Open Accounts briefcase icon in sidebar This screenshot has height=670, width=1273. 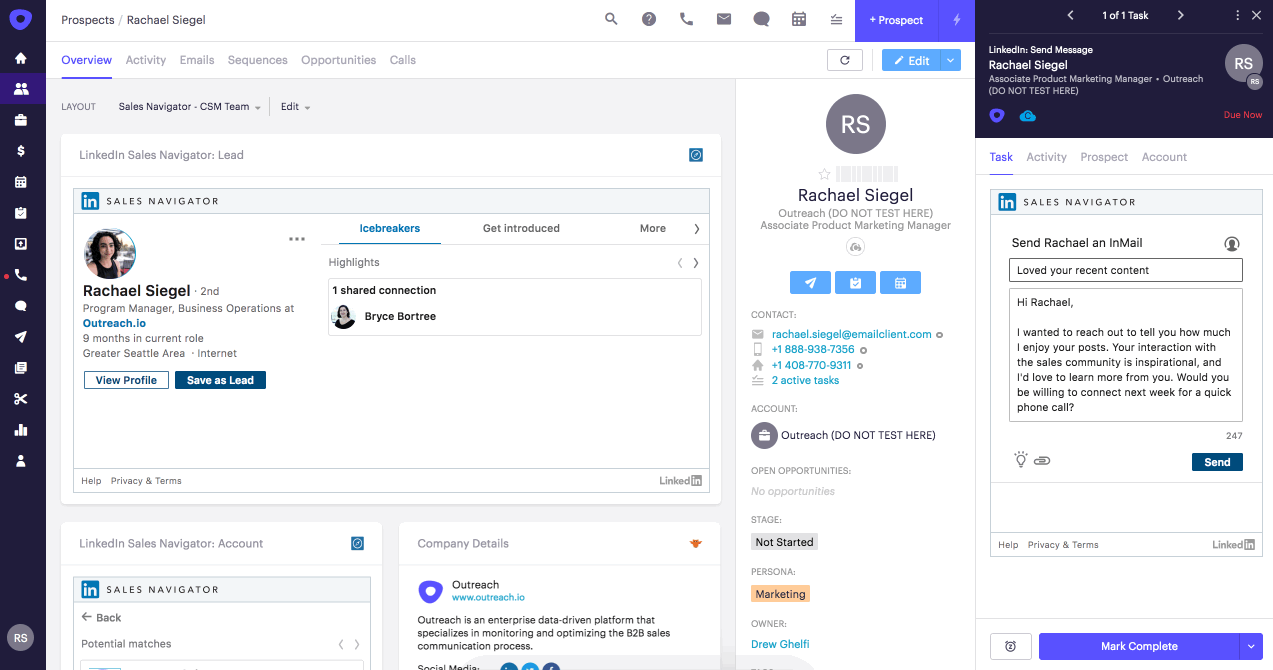21,120
